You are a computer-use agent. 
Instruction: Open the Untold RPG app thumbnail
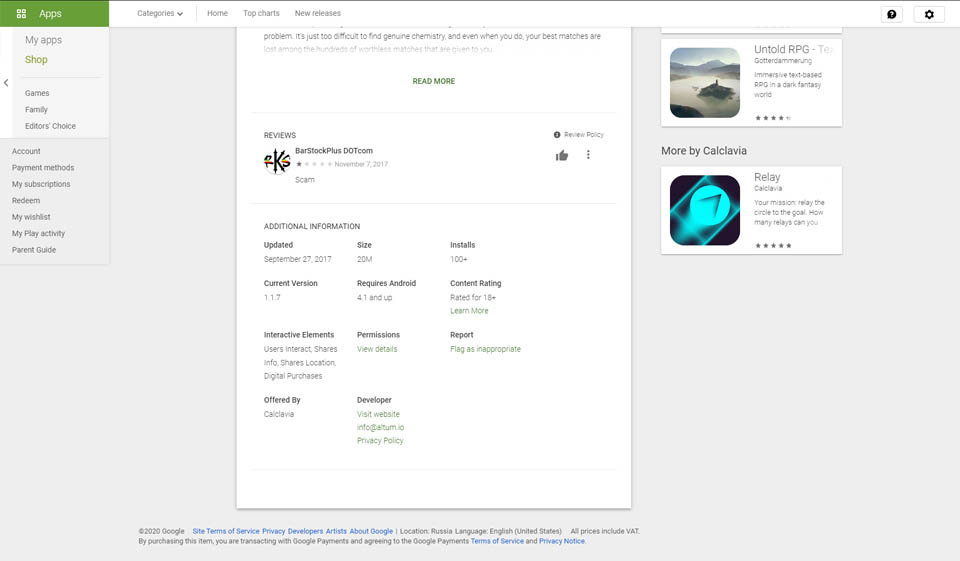pos(704,83)
